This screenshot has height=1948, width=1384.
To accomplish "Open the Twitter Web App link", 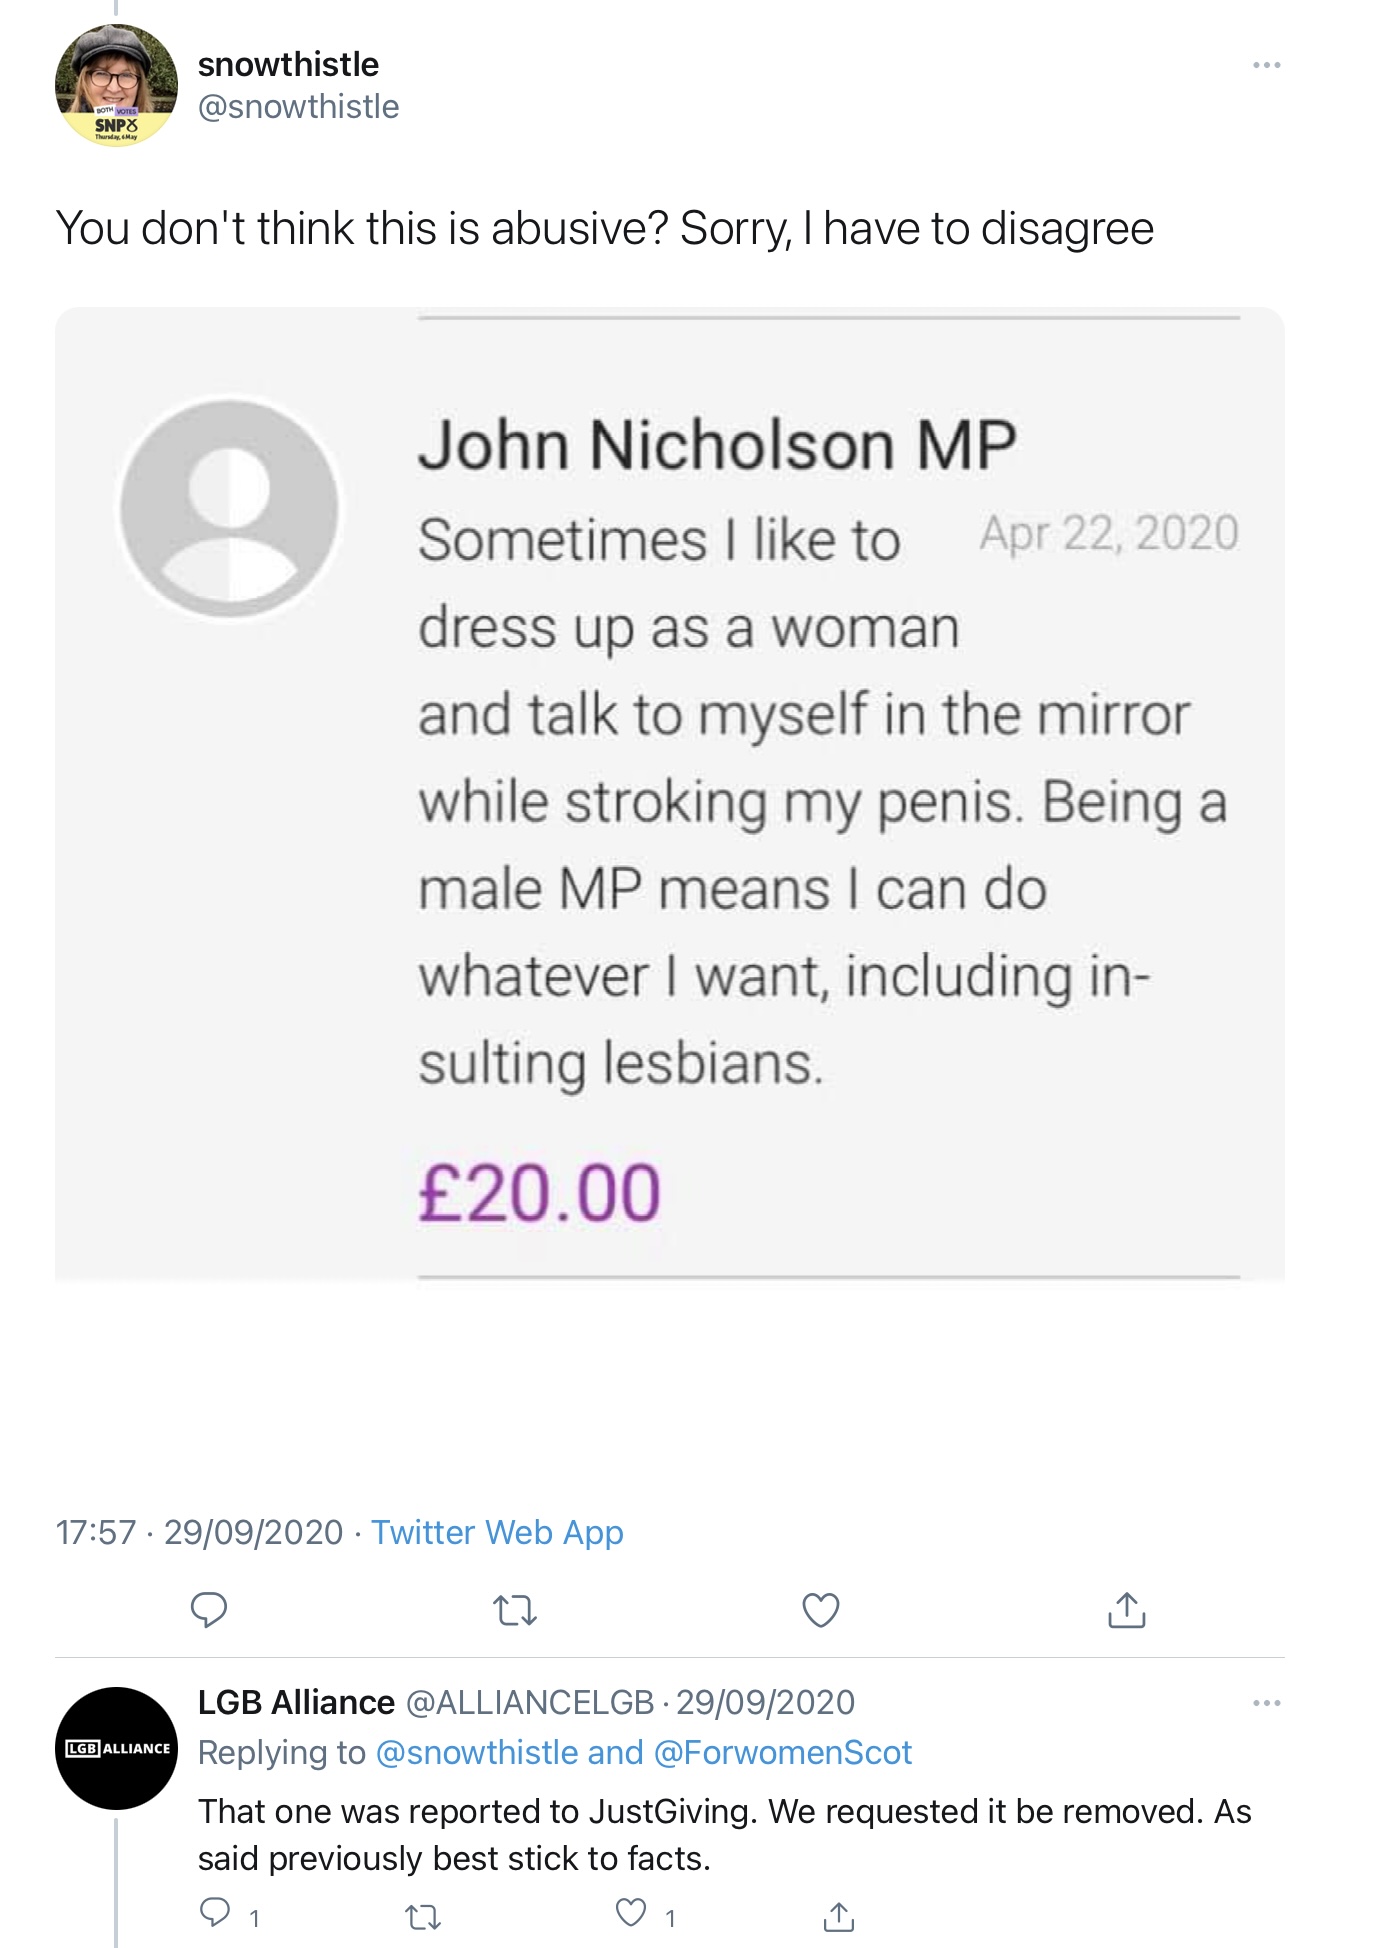I will [497, 1532].
